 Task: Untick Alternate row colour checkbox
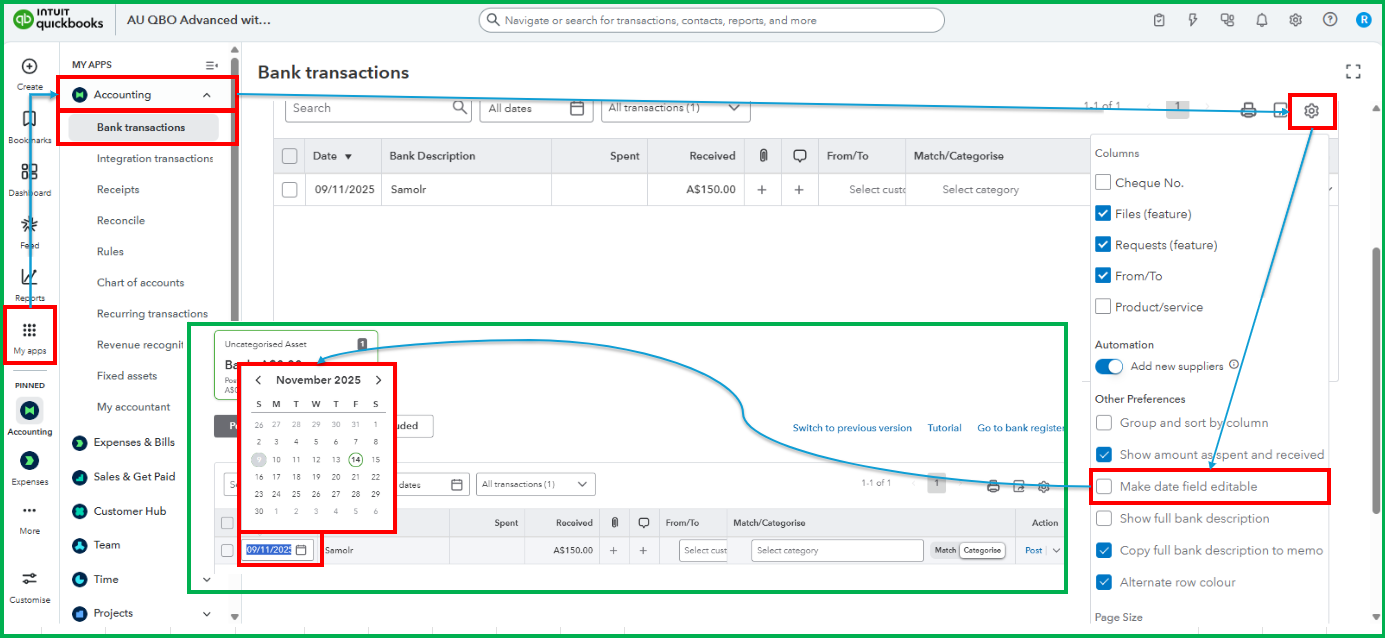1104,583
